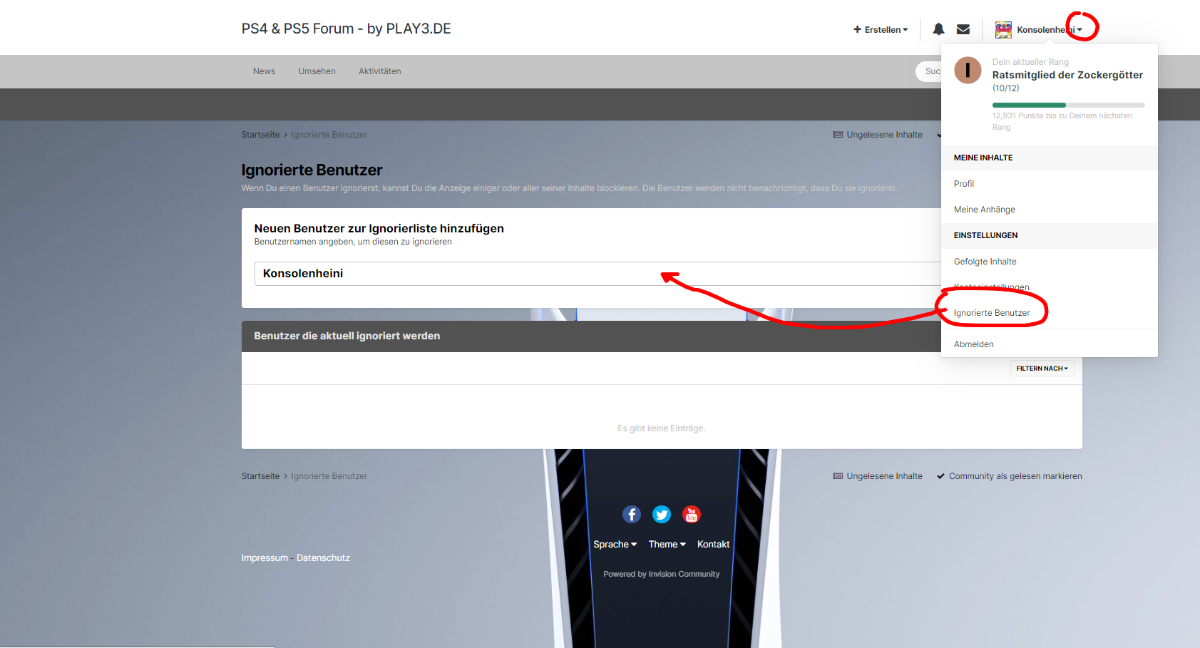
Task: Click the rank badge in the user menu
Action: point(967,70)
